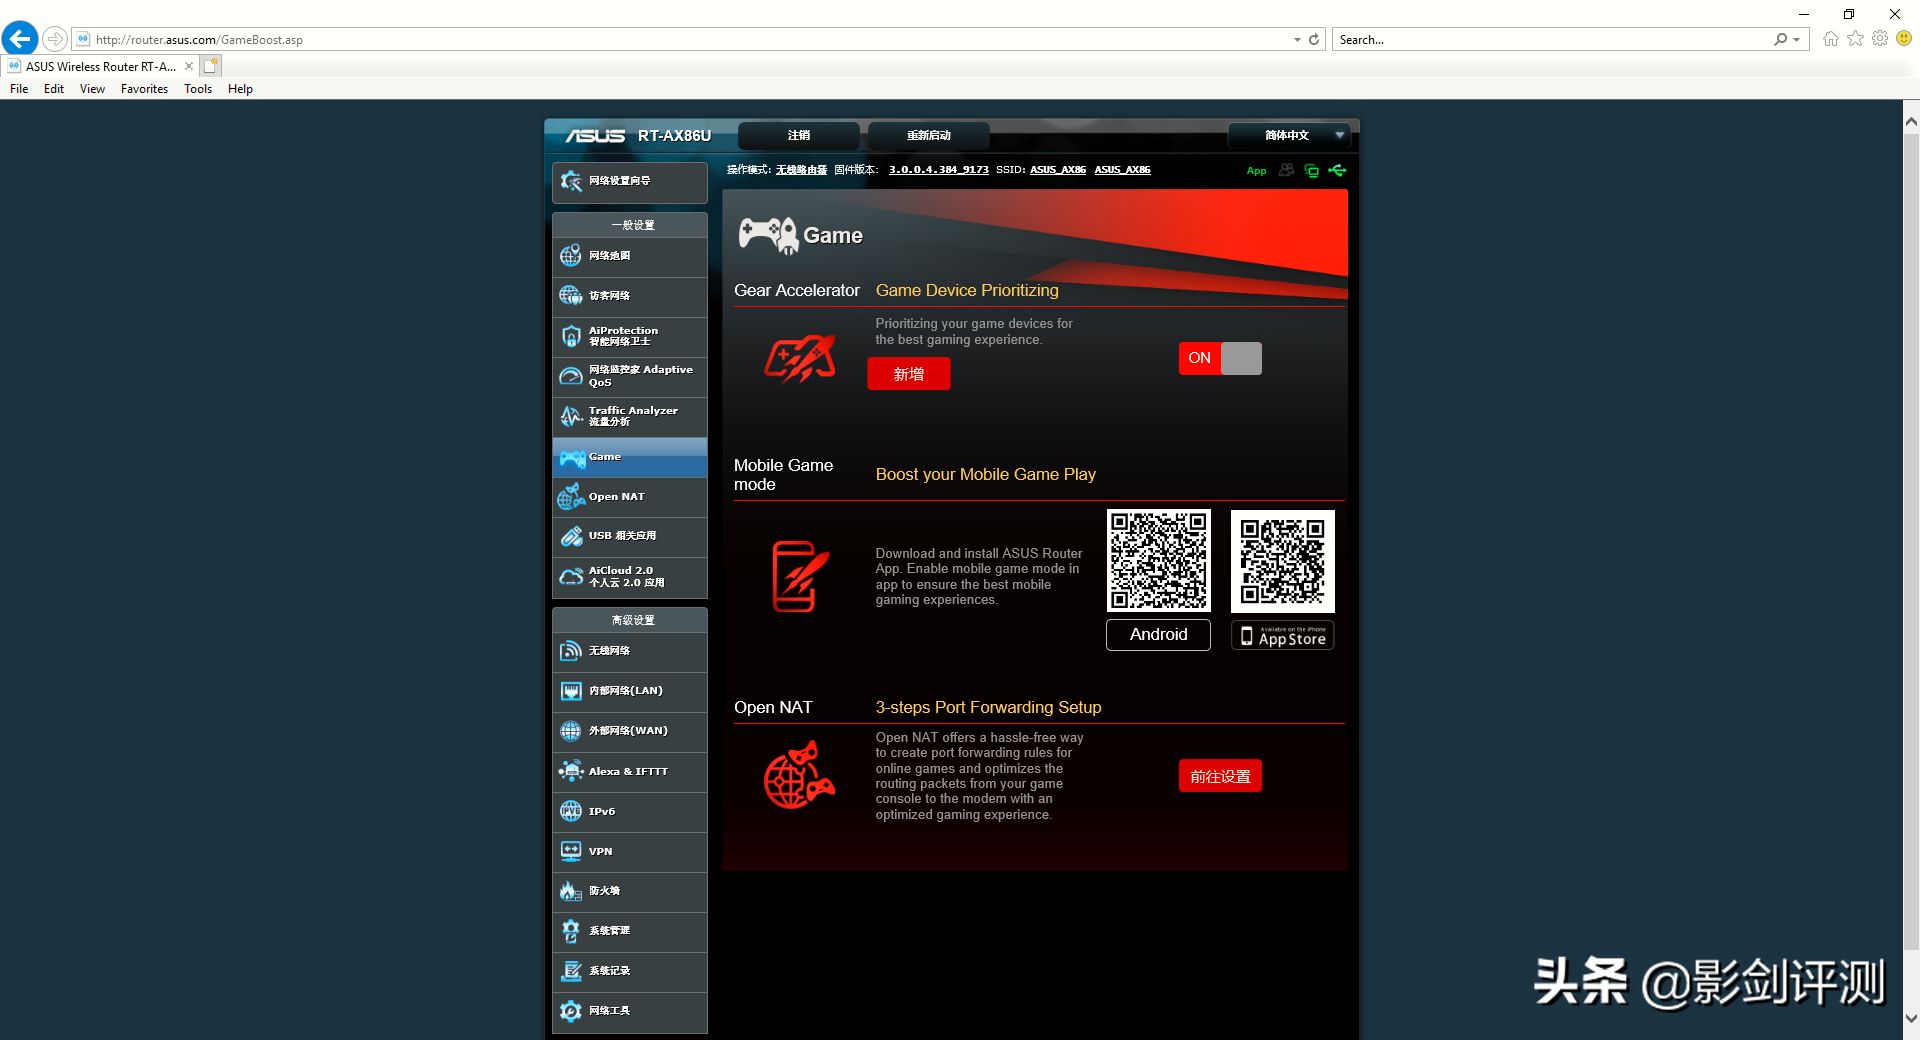1920x1040 pixels.
Task: Open the Help menu
Action: (240, 89)
